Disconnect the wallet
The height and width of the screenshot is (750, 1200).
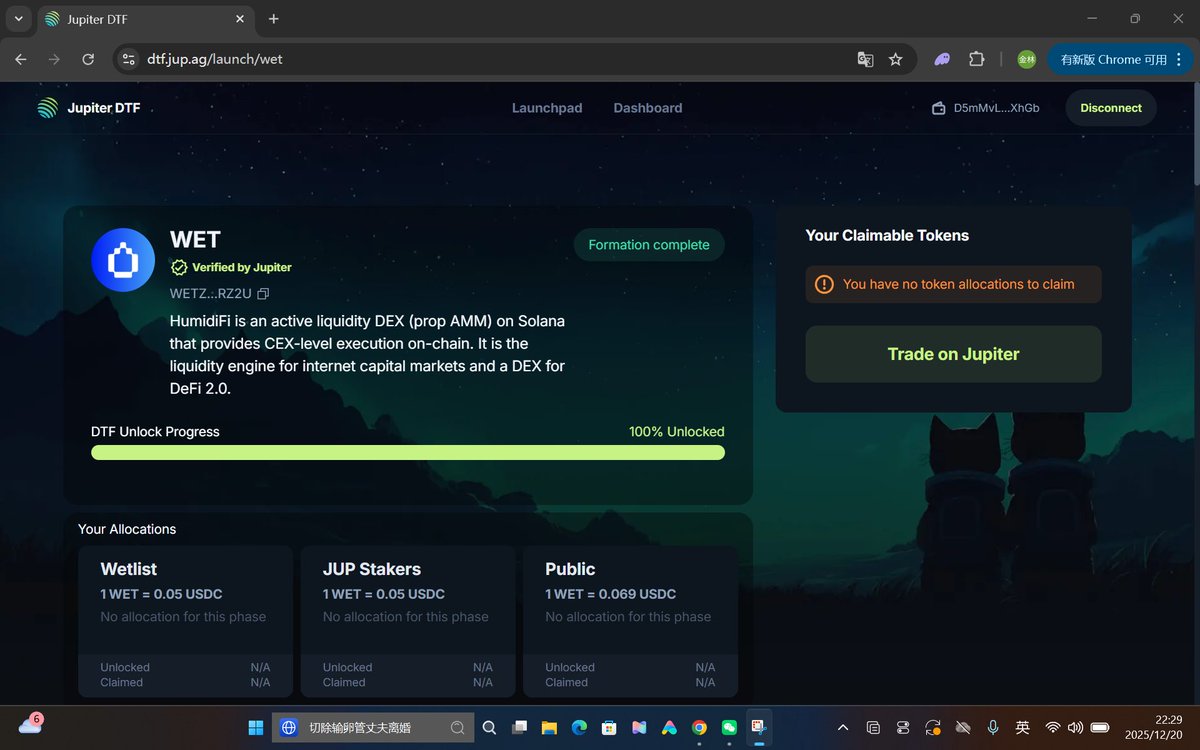click(x=1111, y=108)
